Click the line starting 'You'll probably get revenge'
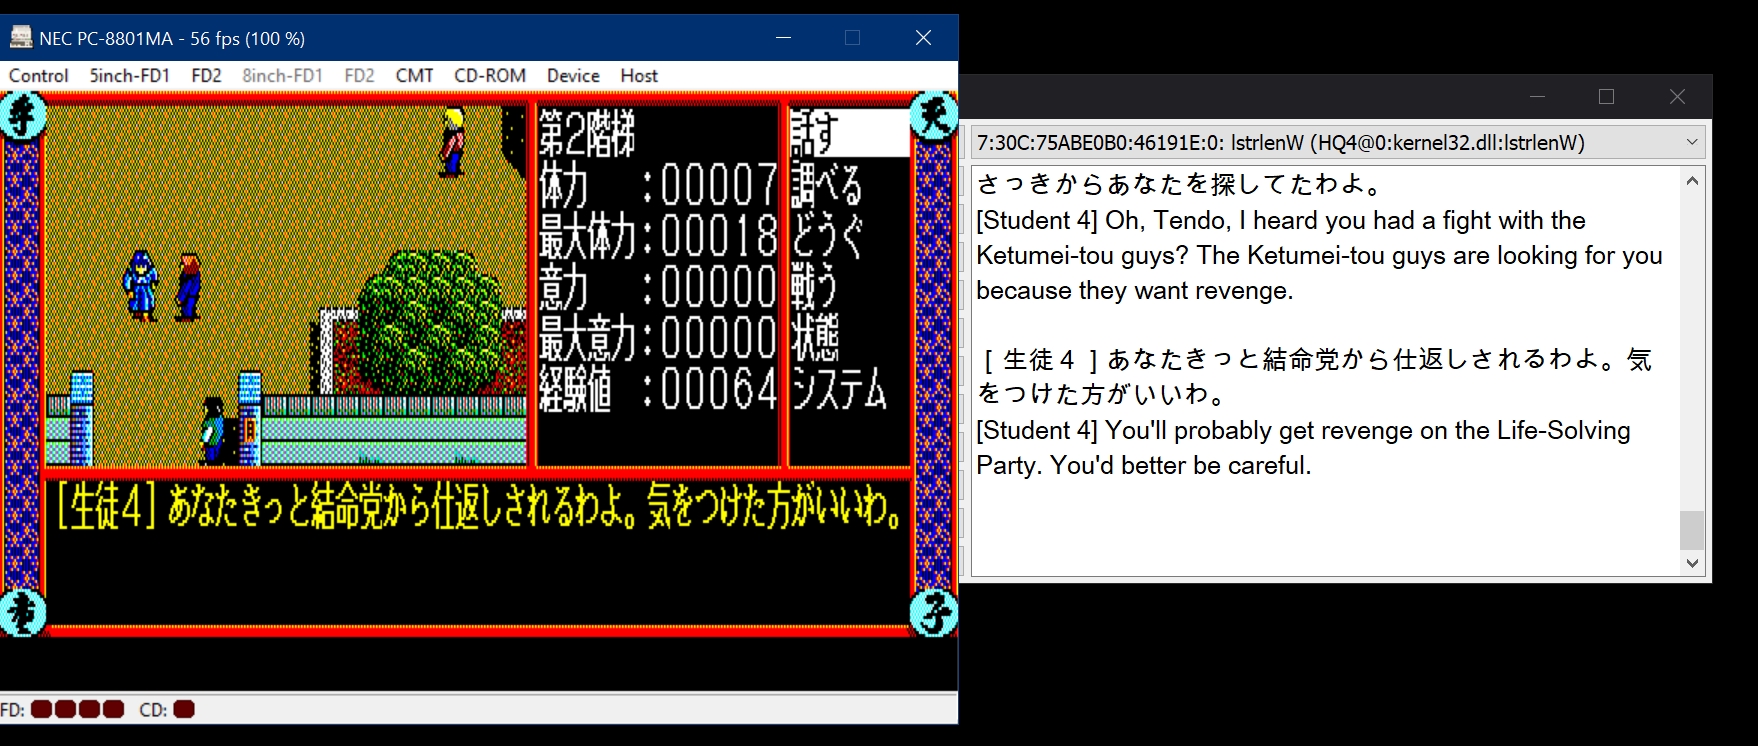 click(1303, 431)
